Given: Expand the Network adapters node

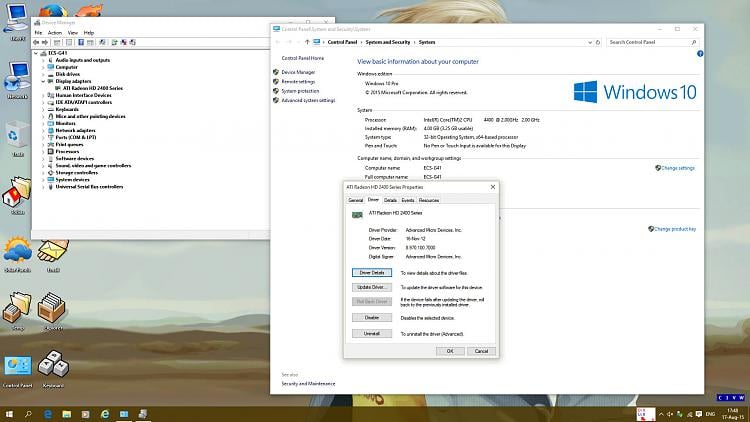Looking at the screenshot, I should point(43,130).
